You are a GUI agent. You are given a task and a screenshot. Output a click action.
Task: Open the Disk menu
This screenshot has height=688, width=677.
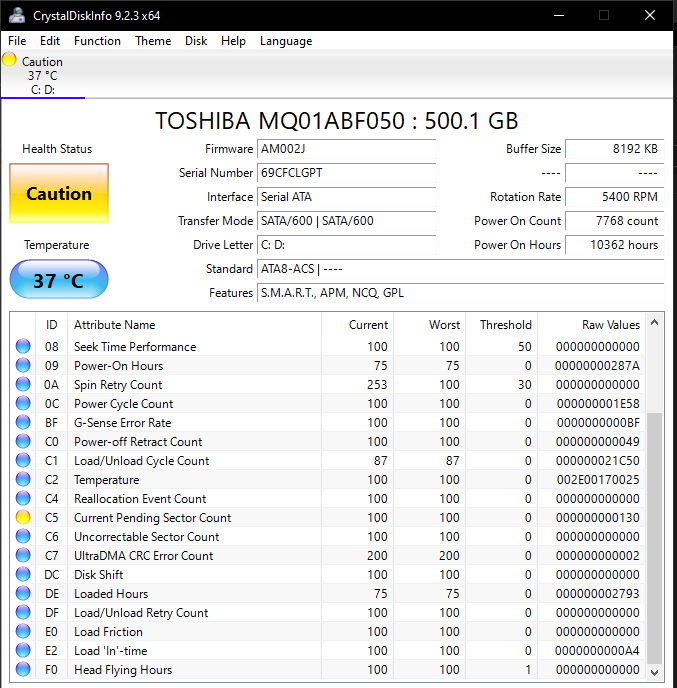point(196,41)
